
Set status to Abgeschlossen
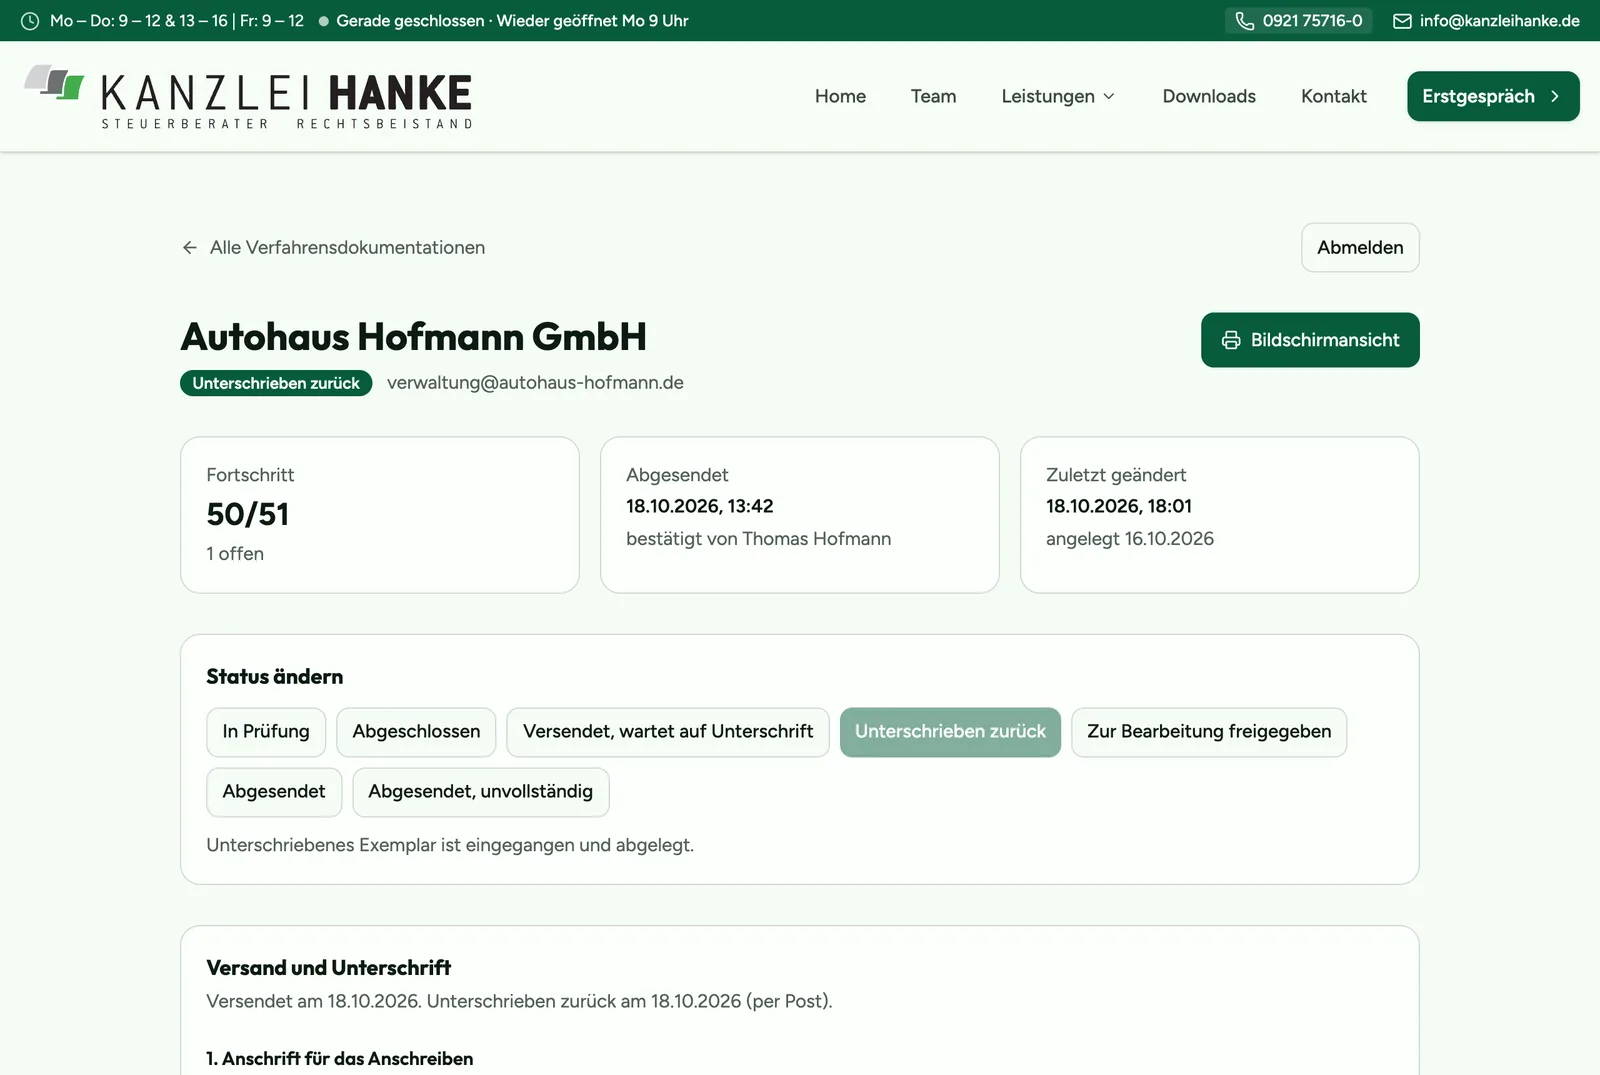click(x=416, y=732)
